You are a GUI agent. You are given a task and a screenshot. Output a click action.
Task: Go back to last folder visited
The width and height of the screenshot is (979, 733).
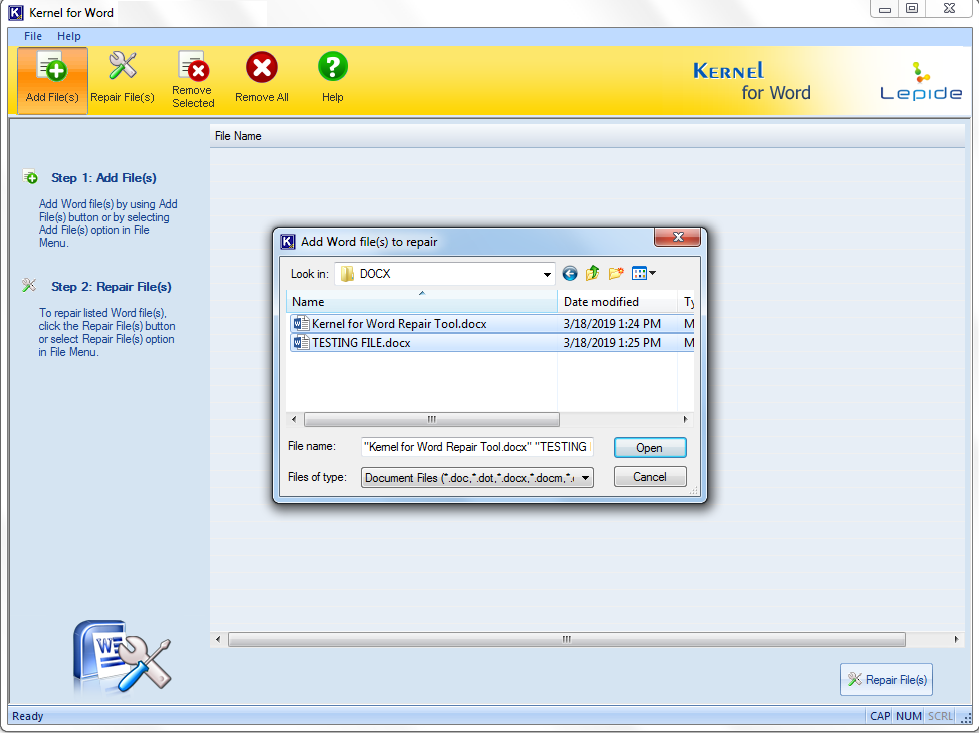[569, 273]
